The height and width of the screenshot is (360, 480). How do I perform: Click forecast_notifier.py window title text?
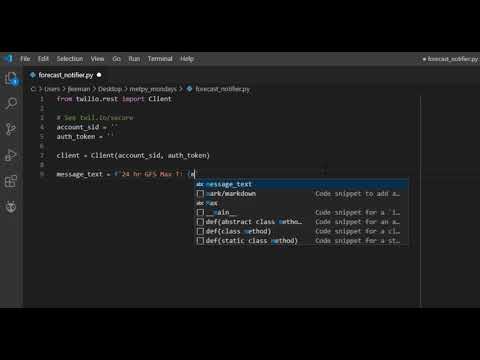(x=453, y=59)
